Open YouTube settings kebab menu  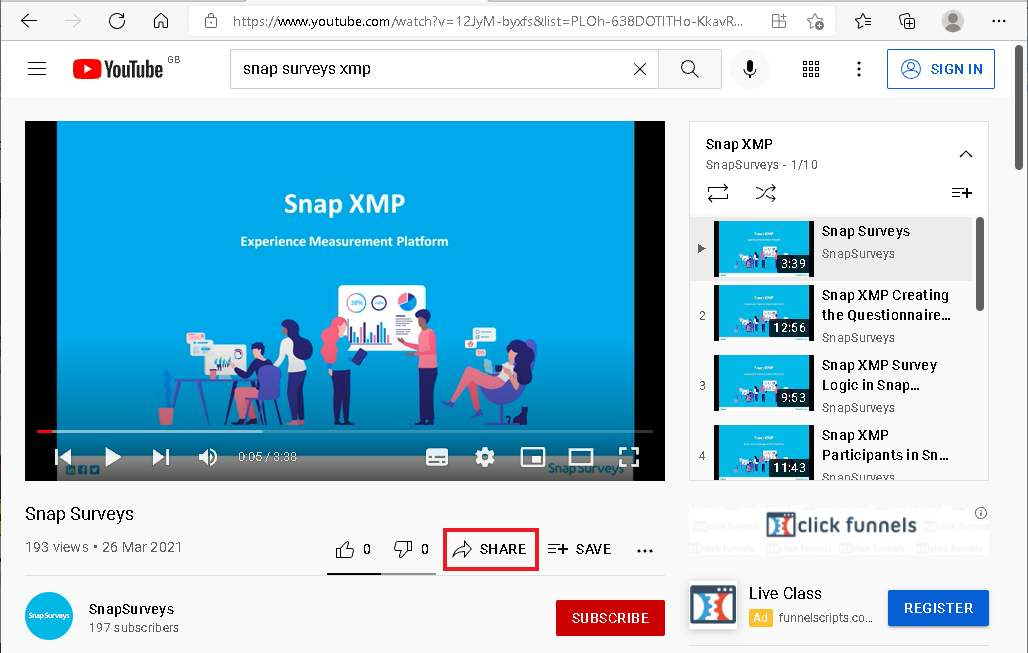[859, 69]
